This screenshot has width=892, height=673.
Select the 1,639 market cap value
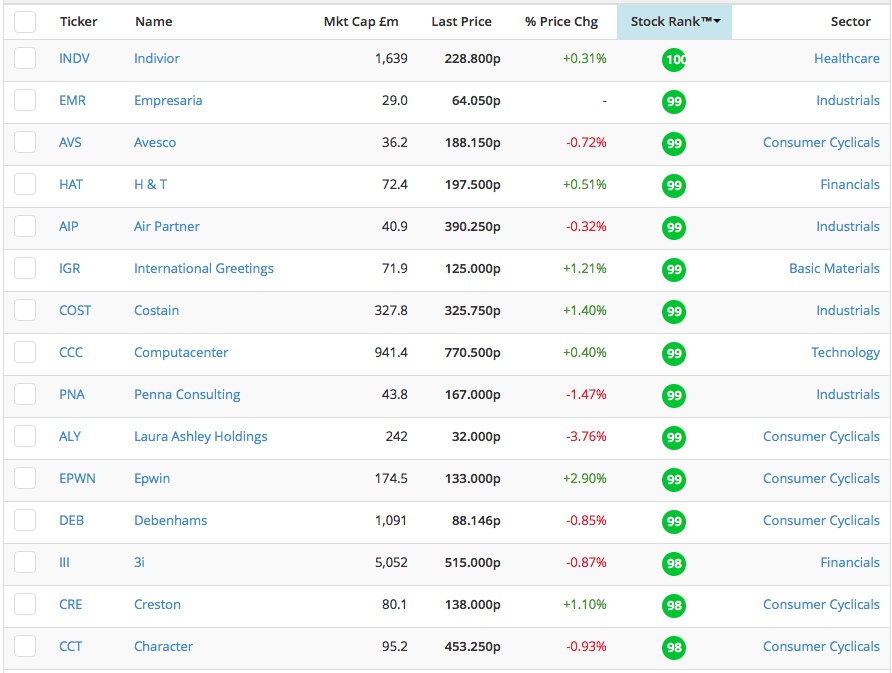tap(391, 59)
